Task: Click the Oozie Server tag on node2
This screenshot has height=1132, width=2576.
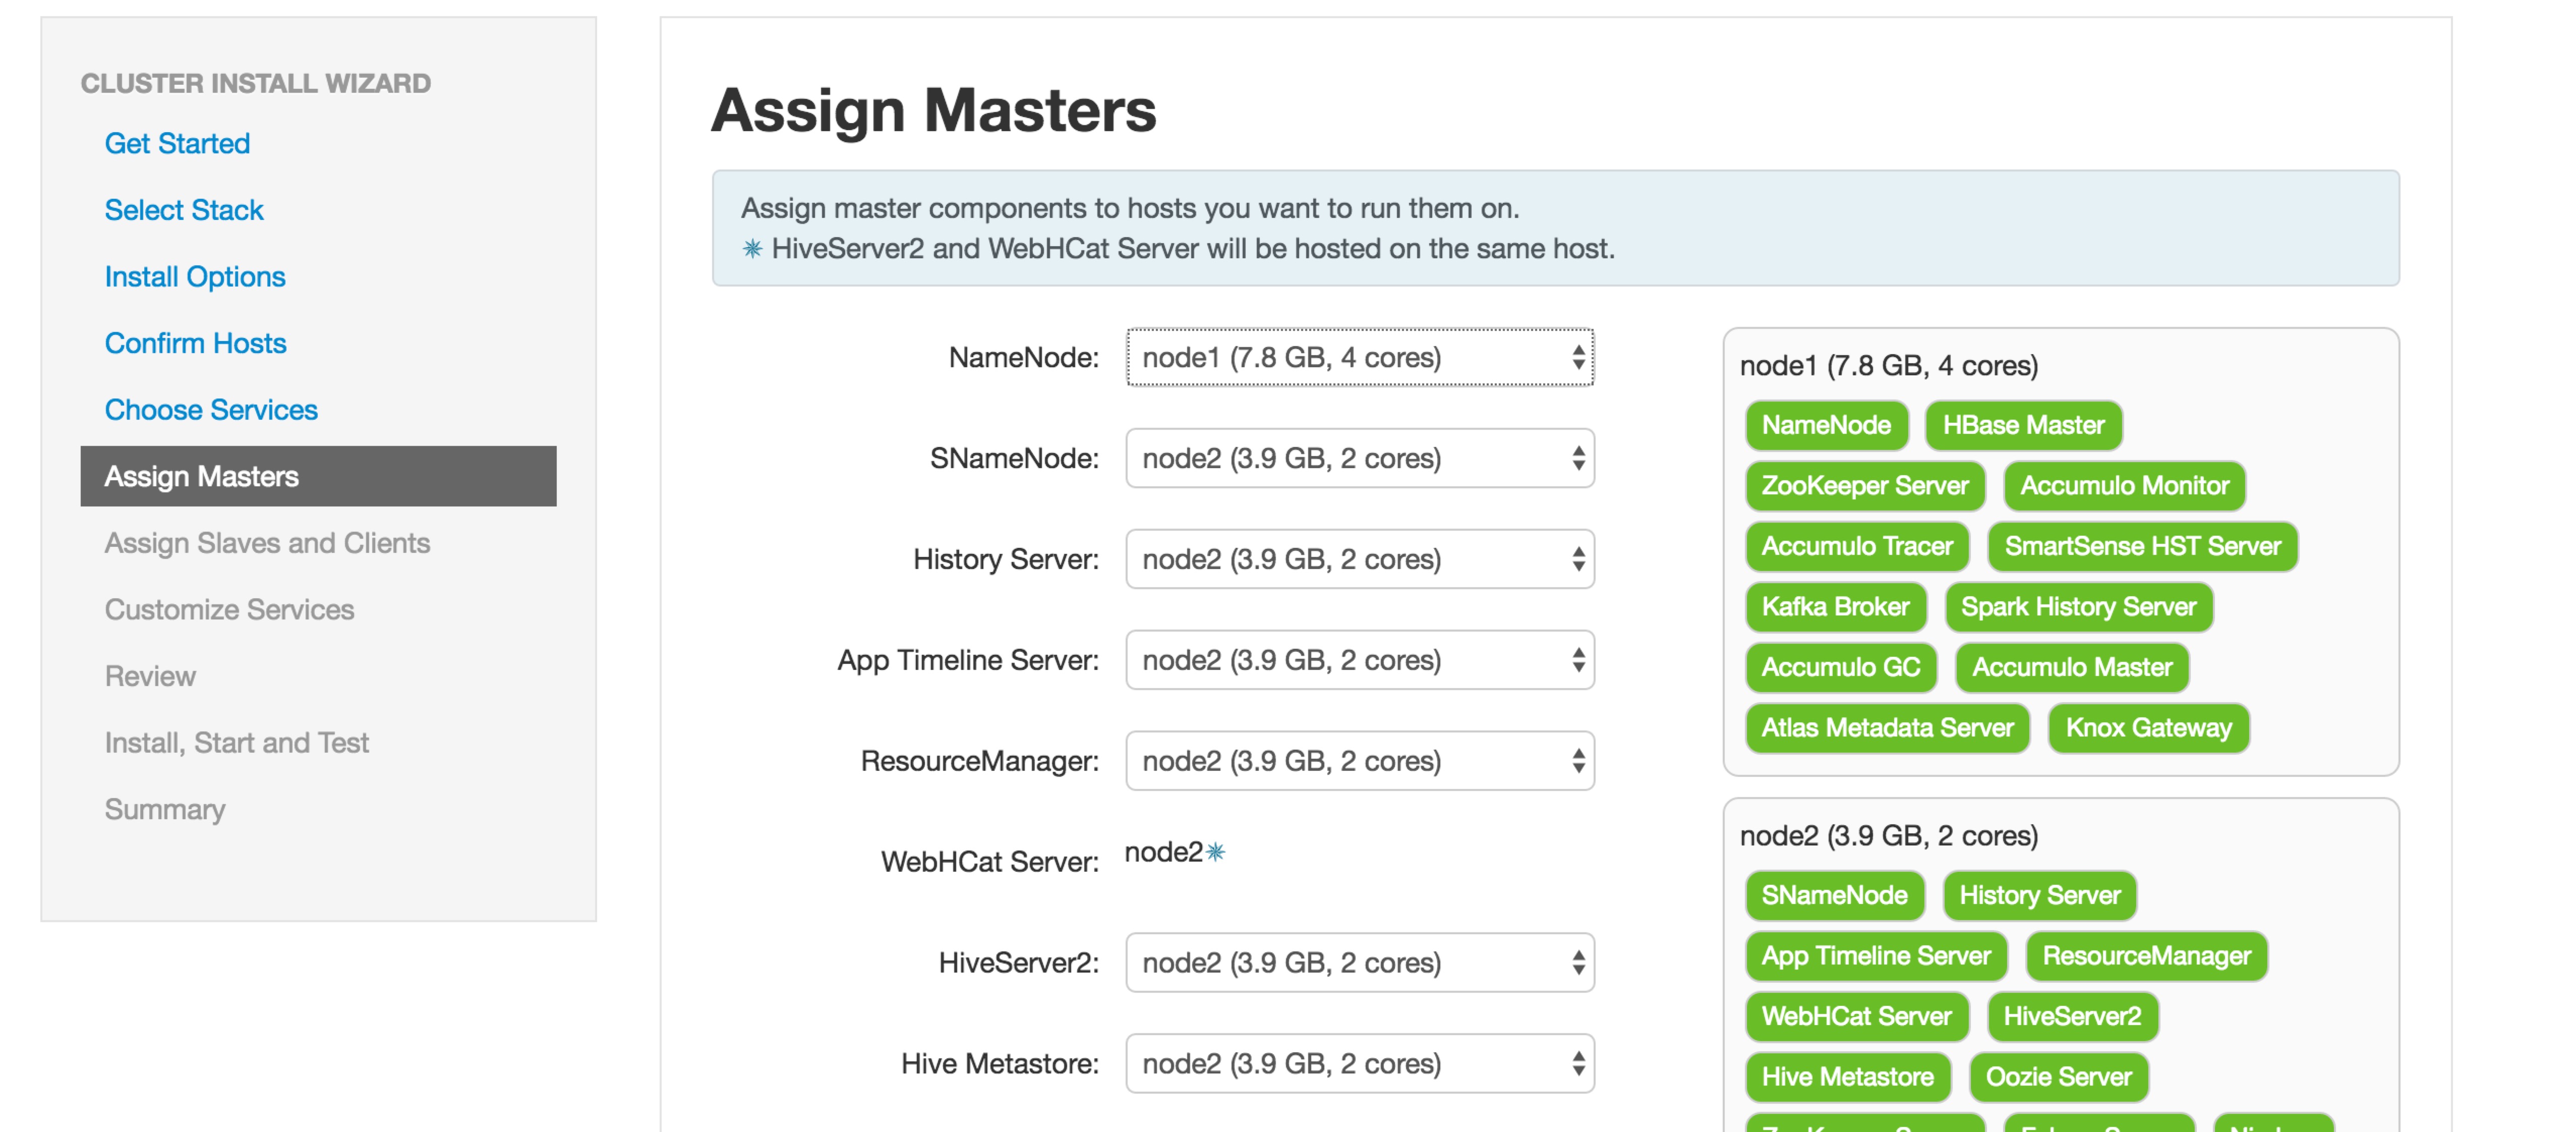Action: click(x=2058, y=1077)
